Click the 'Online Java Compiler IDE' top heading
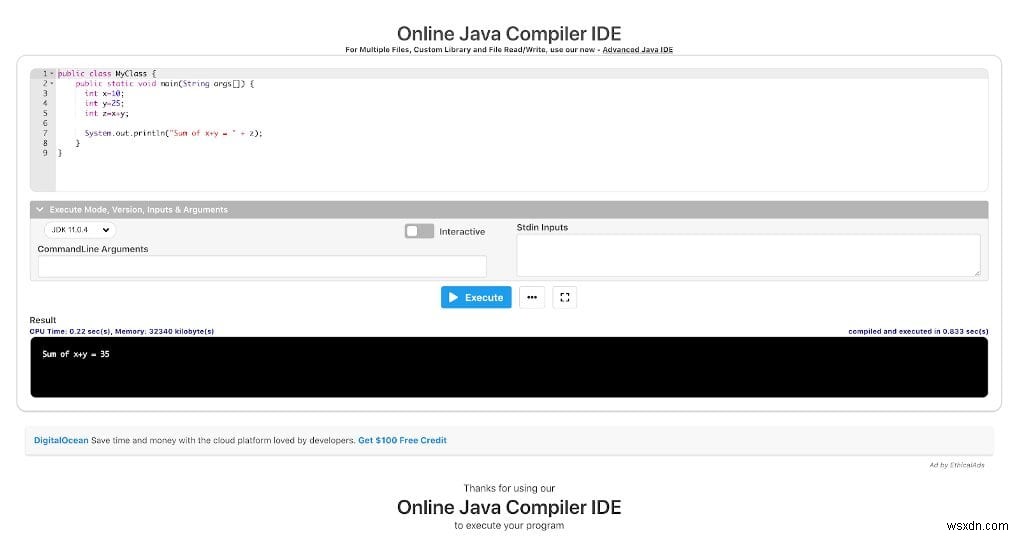 click(x=509, y=34)
